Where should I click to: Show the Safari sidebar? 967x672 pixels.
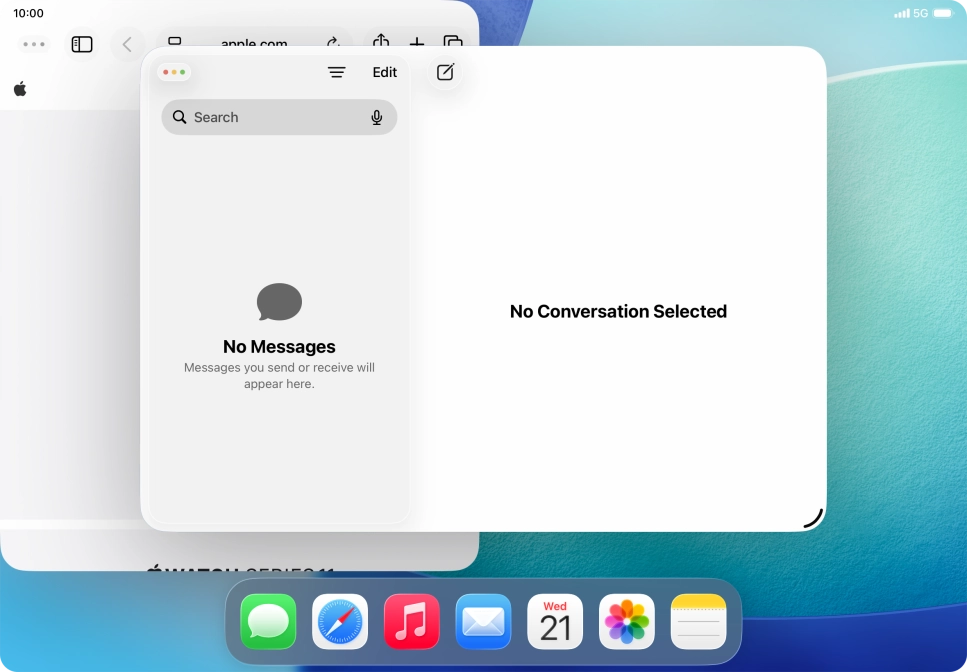81,44
